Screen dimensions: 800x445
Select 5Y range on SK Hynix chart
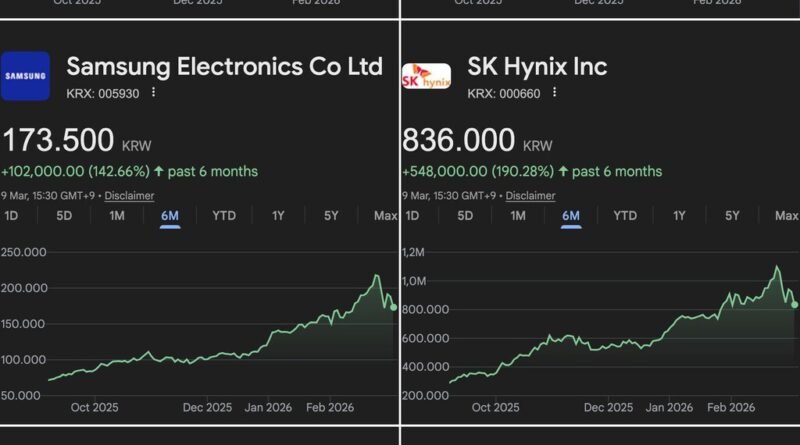click(x=732, y=216)
